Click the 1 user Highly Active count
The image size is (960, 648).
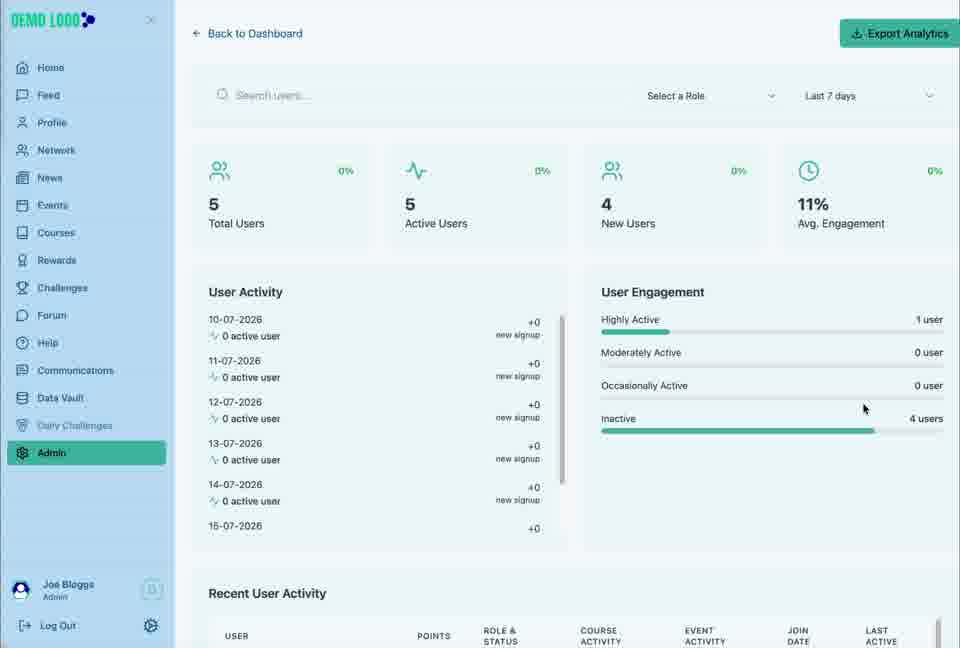[929, 320]
